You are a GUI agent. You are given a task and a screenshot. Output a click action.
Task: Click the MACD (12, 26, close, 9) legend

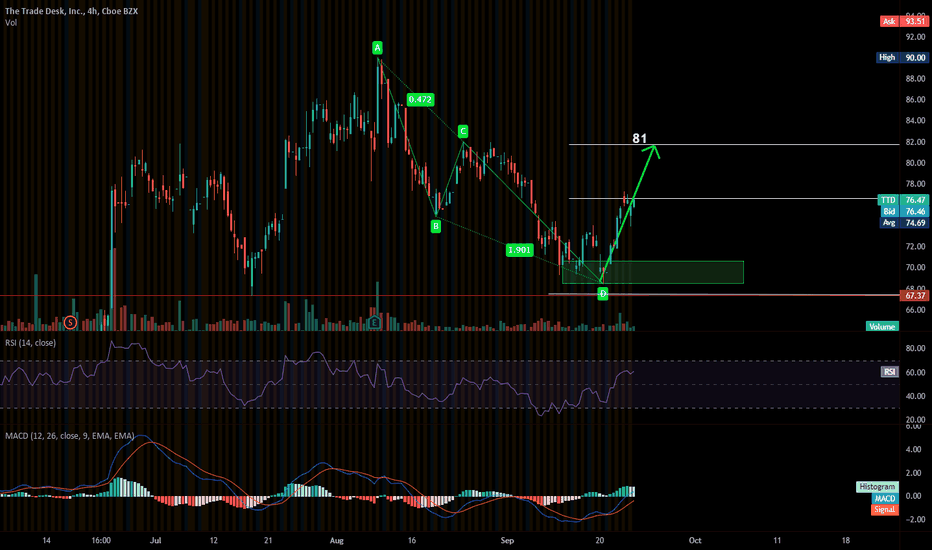(x=70, y=436)
